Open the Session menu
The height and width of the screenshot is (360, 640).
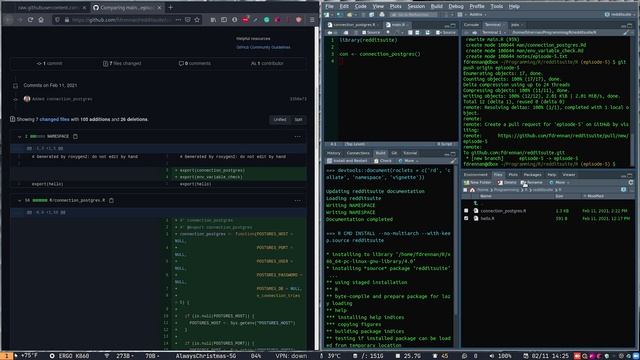tap(416, 7)
